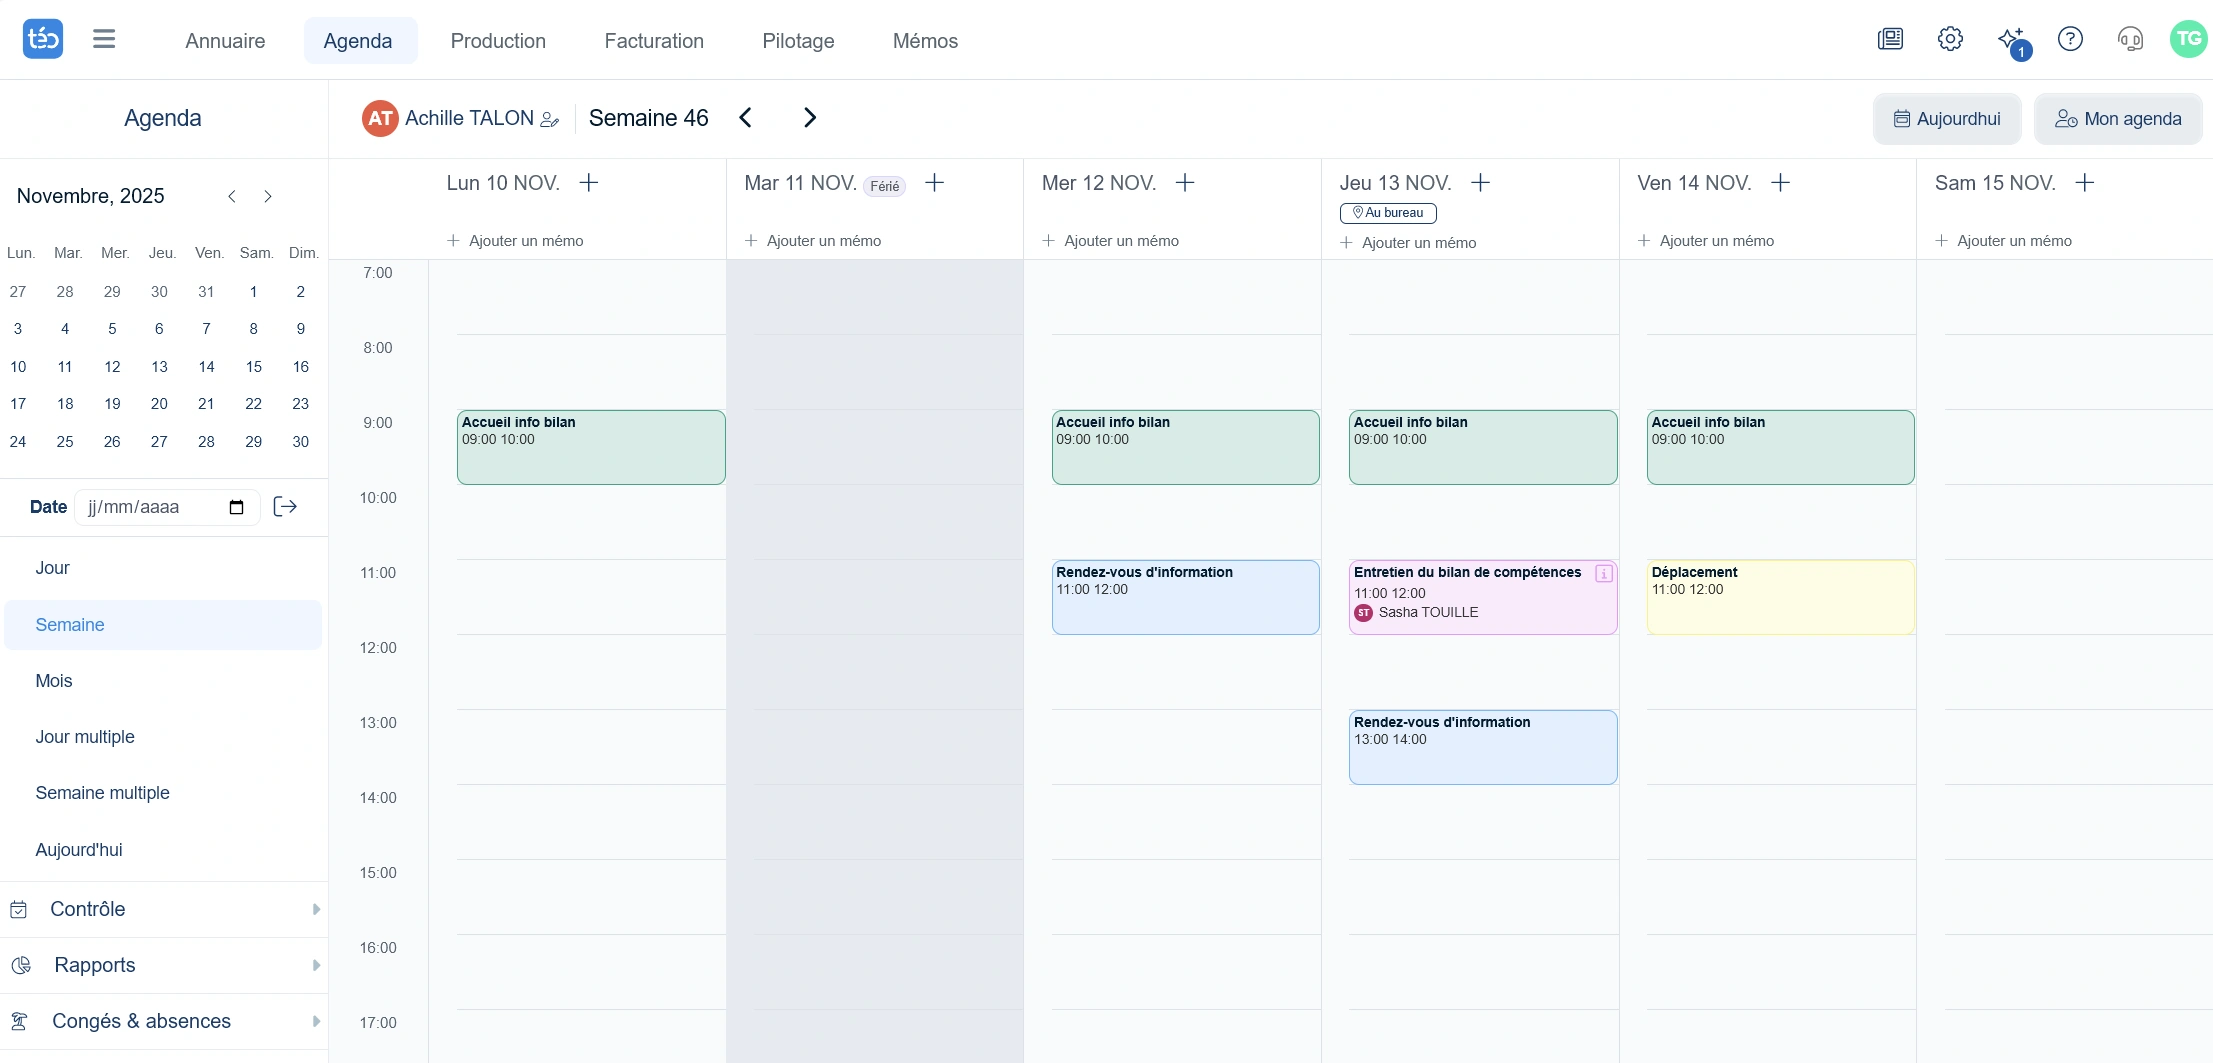
Task: Open the help question mark icon
Action: pyautogui.click(x=2070, y=38)
